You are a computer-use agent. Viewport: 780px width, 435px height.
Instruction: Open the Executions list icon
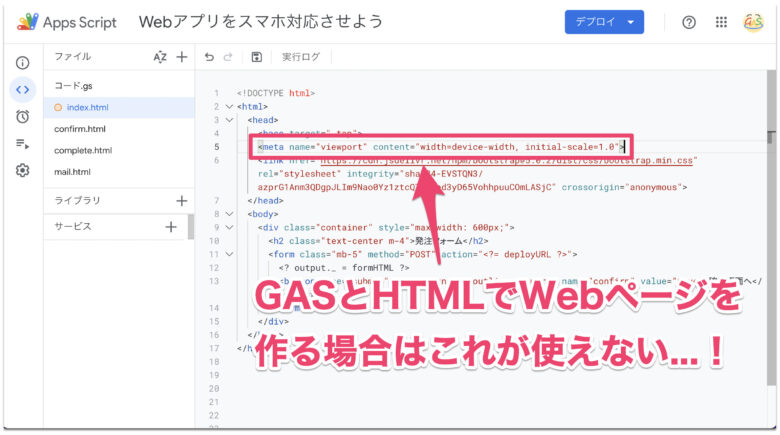tap(22, 144)
